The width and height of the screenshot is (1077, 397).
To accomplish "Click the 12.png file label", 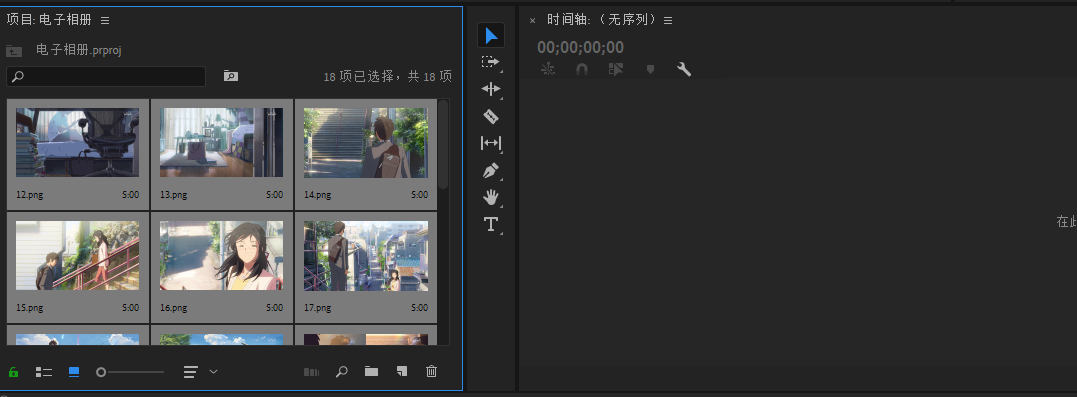I will (30, 195).
